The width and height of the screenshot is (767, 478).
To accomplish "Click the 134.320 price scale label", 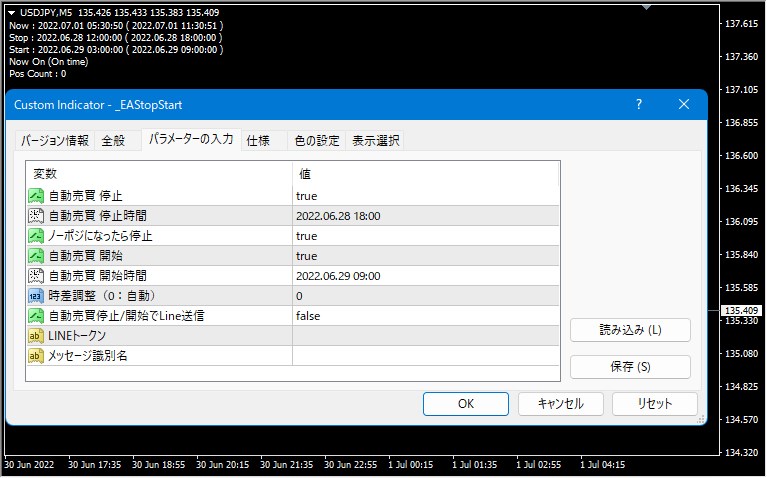I will coord(742,453).
